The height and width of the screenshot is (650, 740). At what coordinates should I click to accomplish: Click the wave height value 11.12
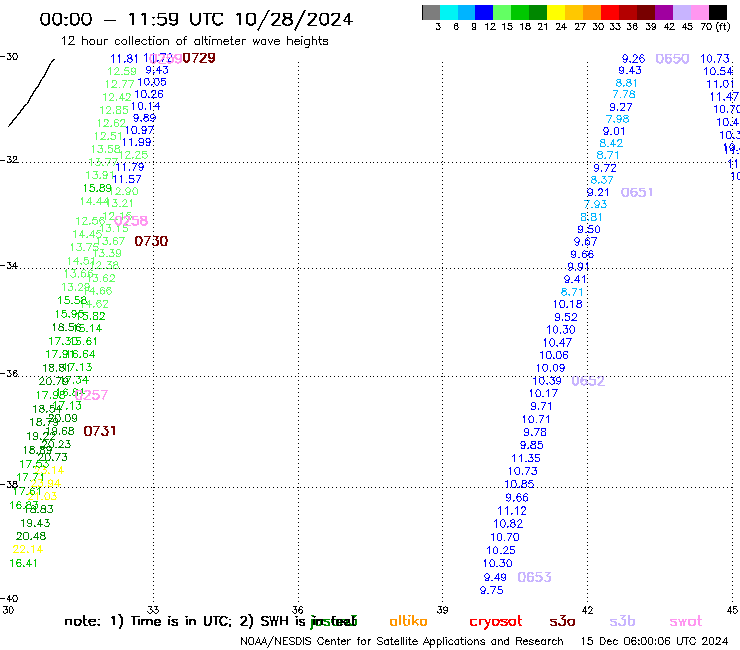512,511
